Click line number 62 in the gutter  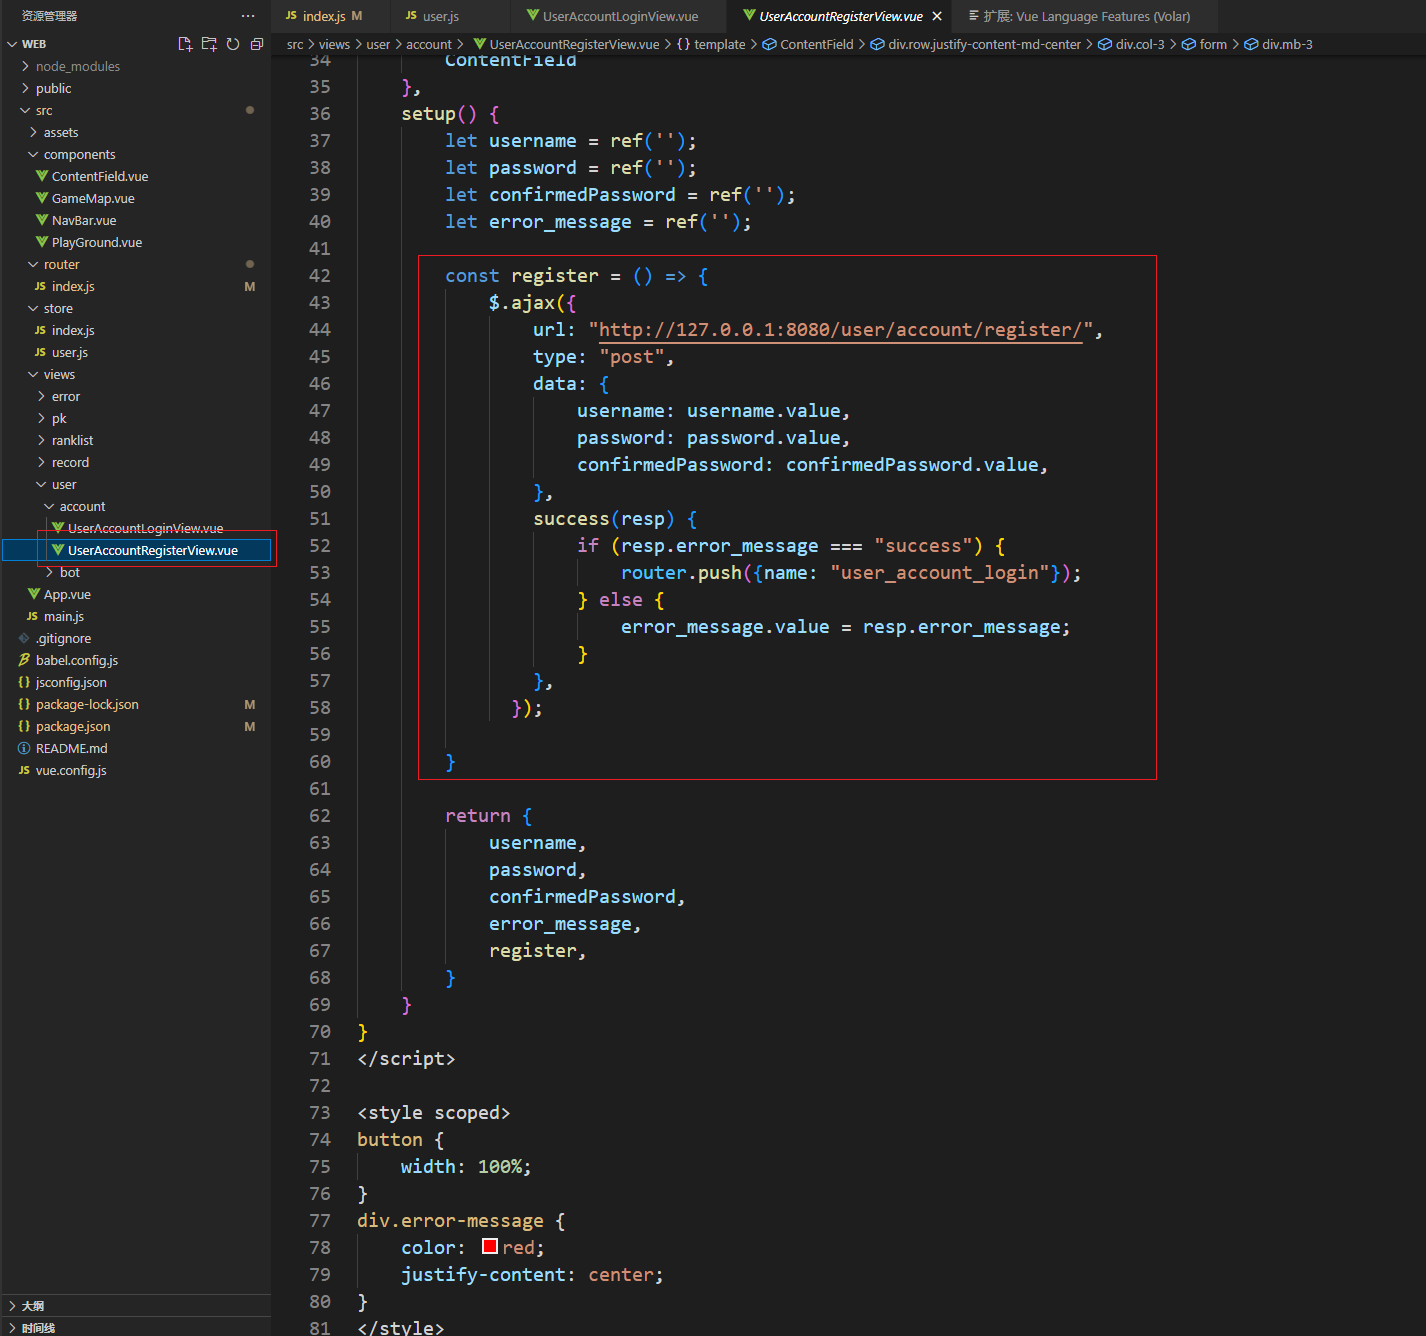coord(320,816)
